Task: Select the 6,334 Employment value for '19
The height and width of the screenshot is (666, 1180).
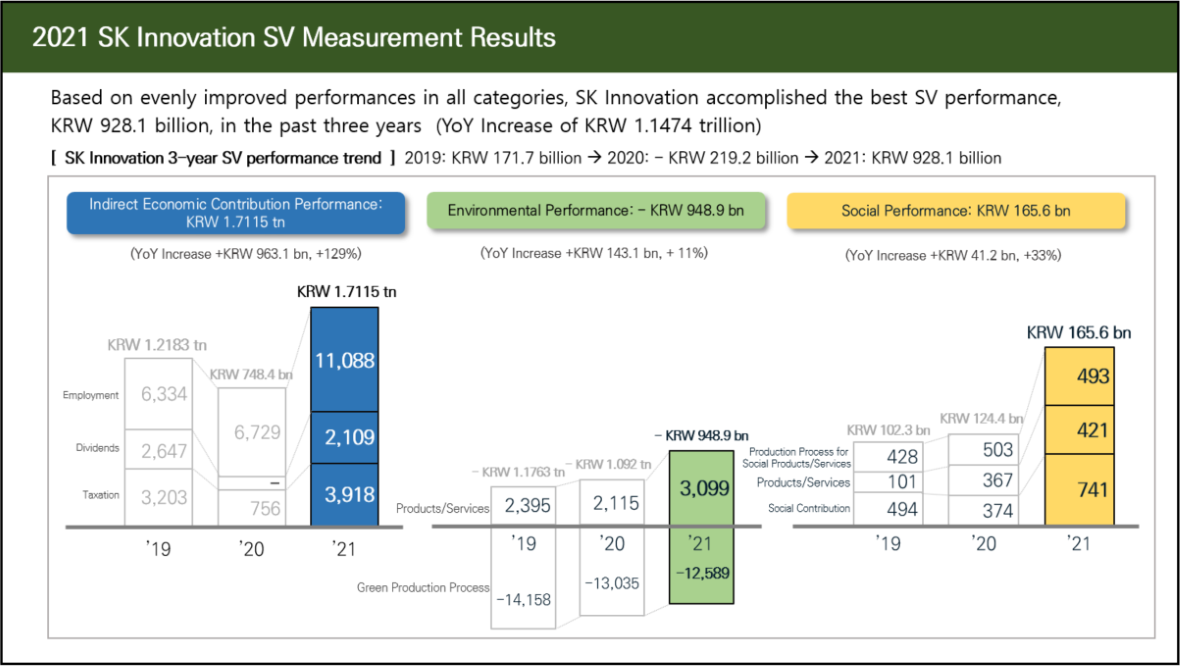Action: point(164,395)
